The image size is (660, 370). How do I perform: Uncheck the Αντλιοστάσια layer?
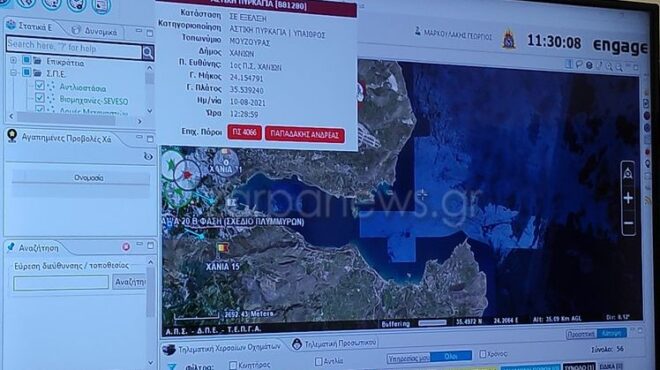pos(40,85)
